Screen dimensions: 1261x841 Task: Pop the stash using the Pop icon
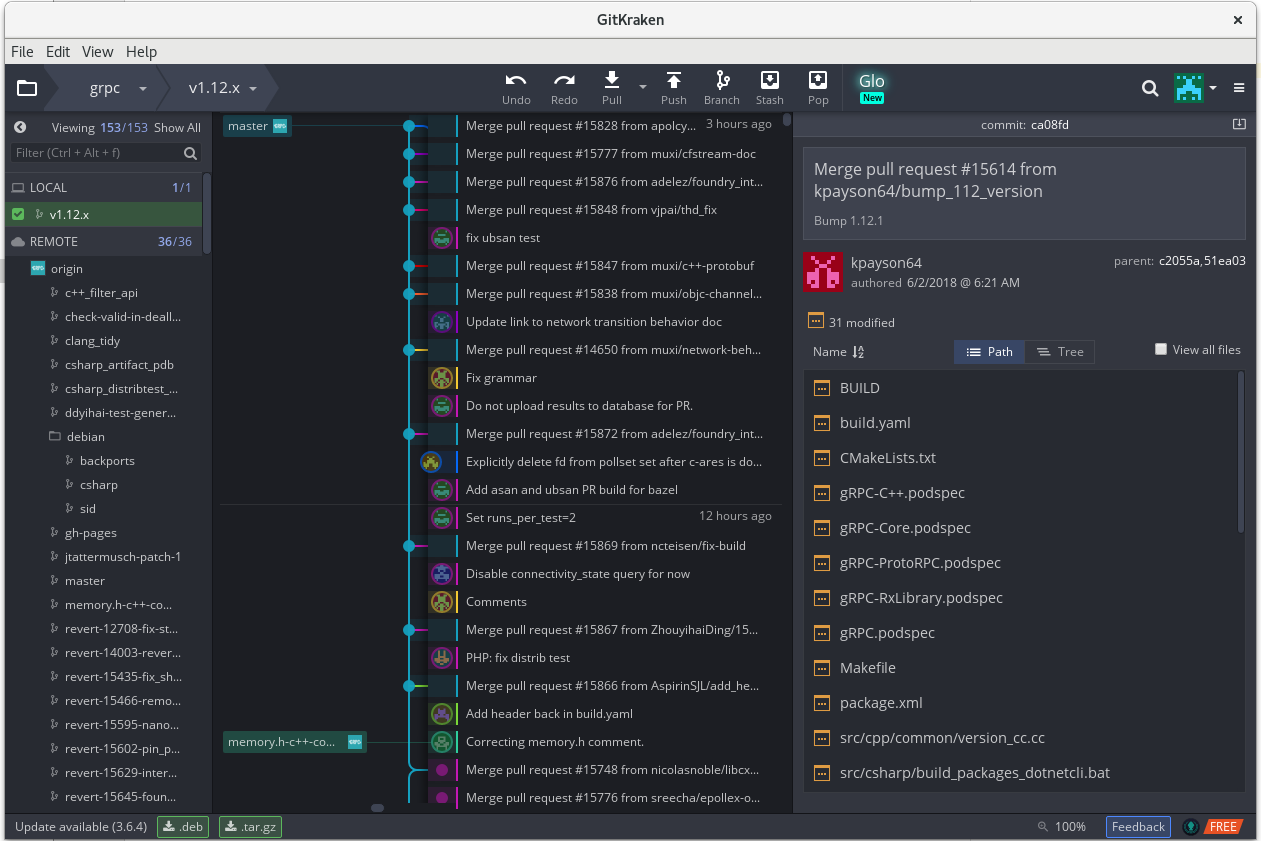click(817, 81)
